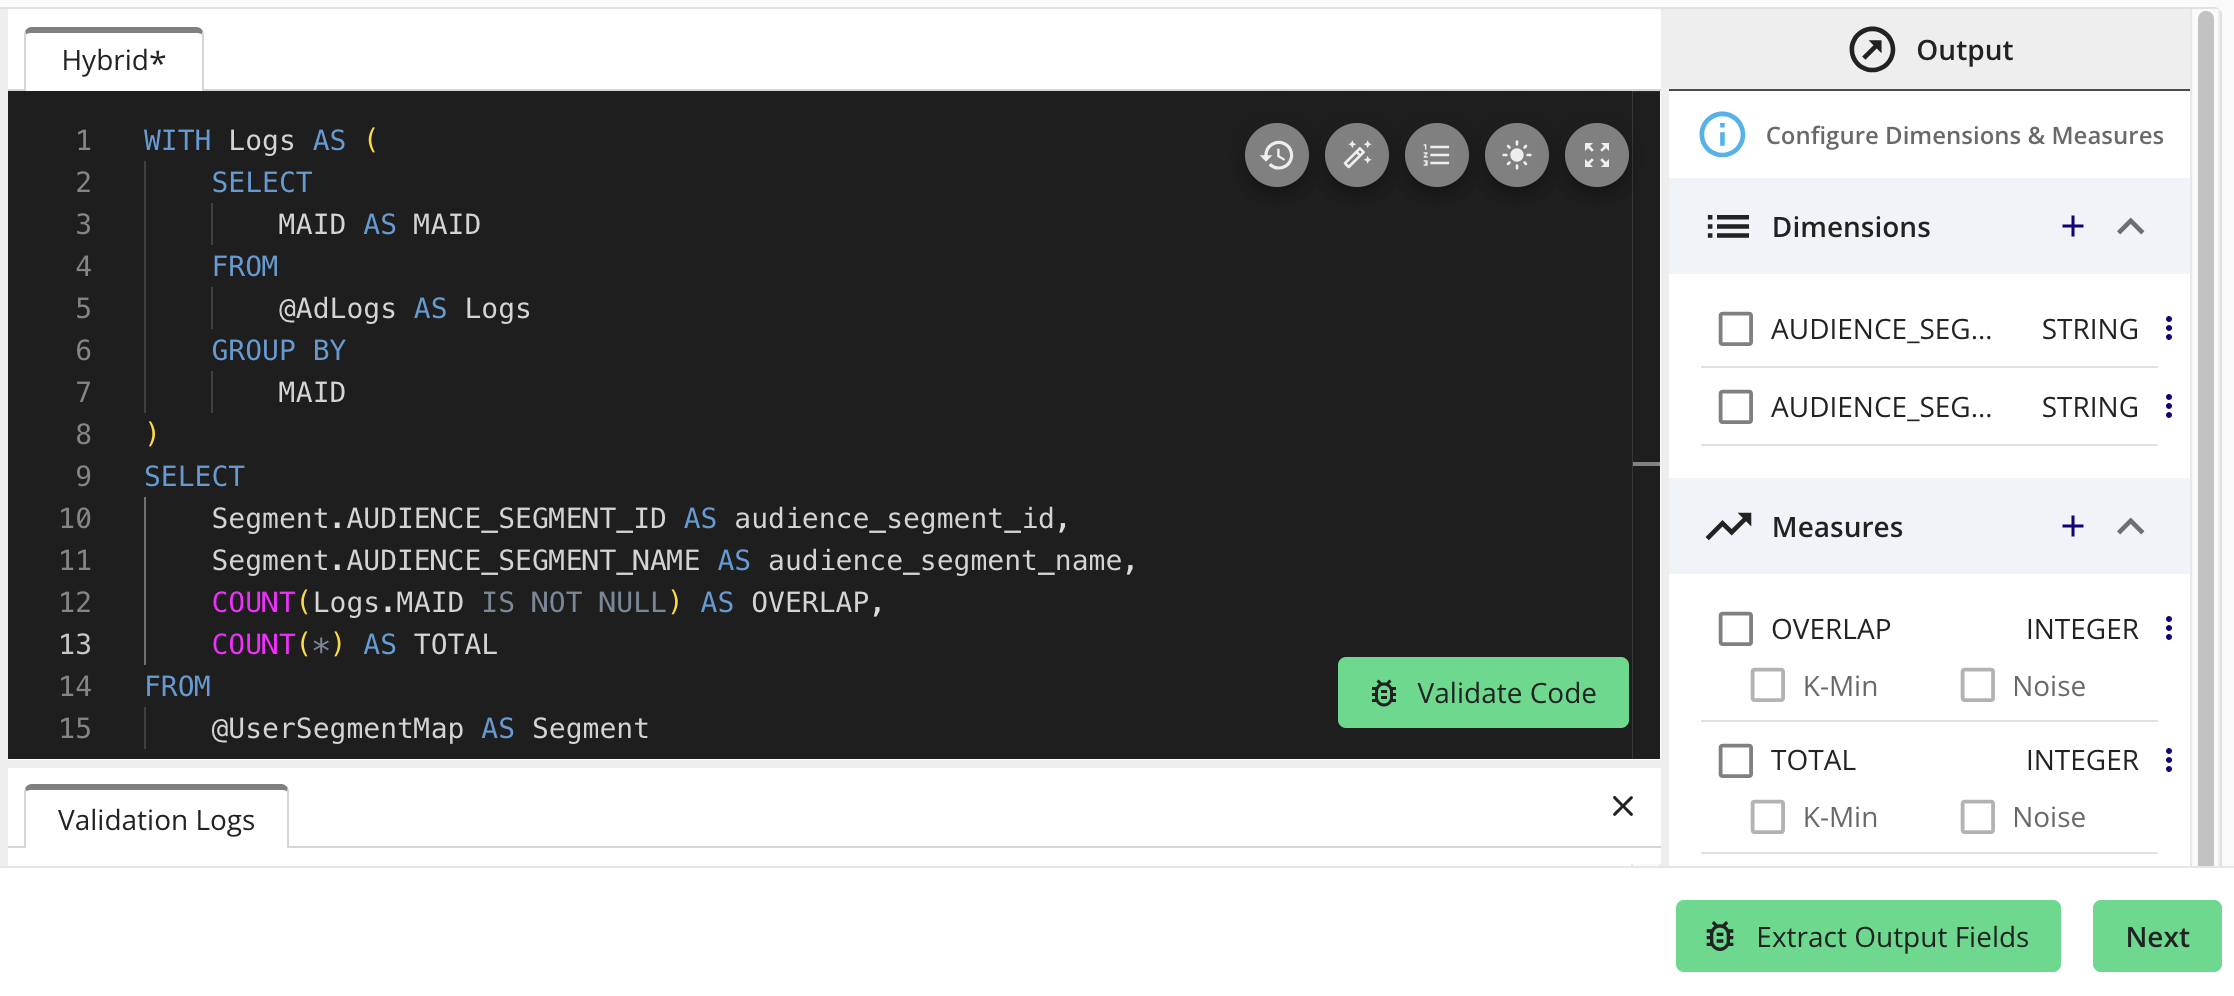Toggle editor light theme sun icon
This screenshot has width=2234, height=996.
[x=1516, y=155]
